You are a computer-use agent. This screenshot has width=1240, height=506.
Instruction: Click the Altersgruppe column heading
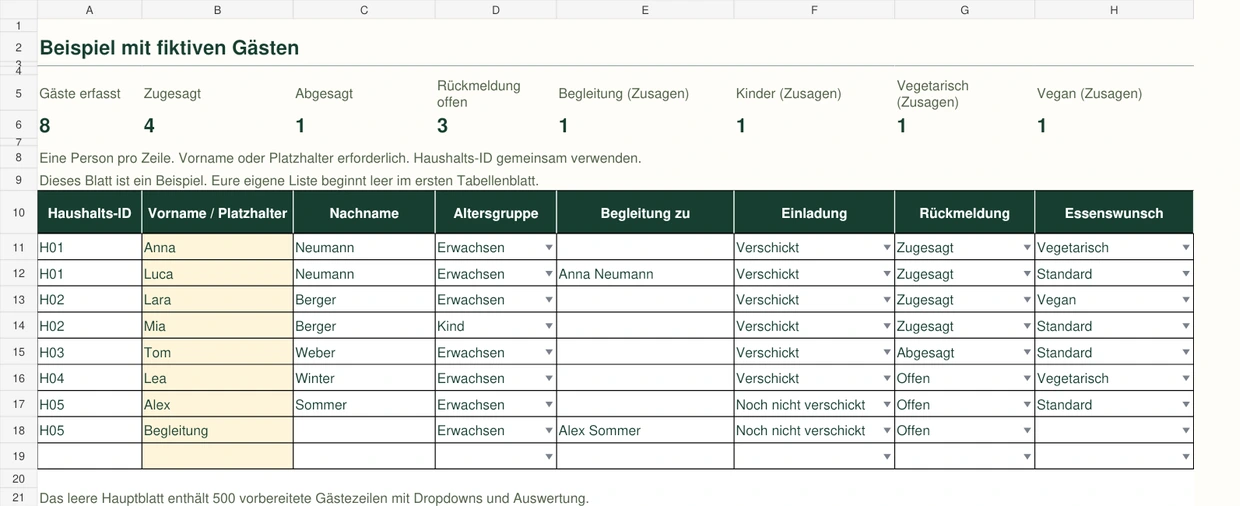(496, 213)
